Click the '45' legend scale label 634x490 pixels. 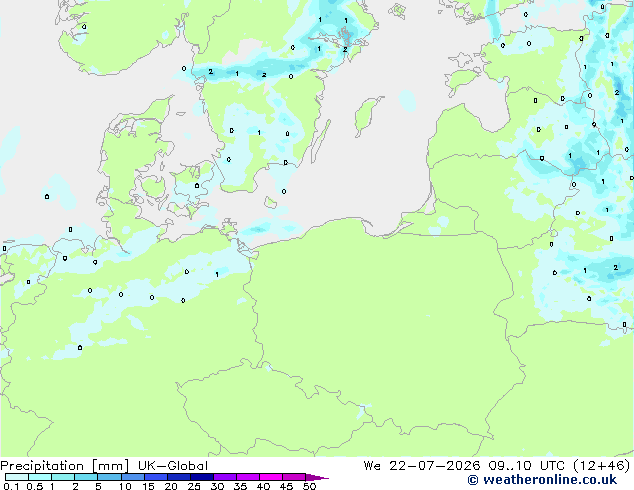(286, 486)
